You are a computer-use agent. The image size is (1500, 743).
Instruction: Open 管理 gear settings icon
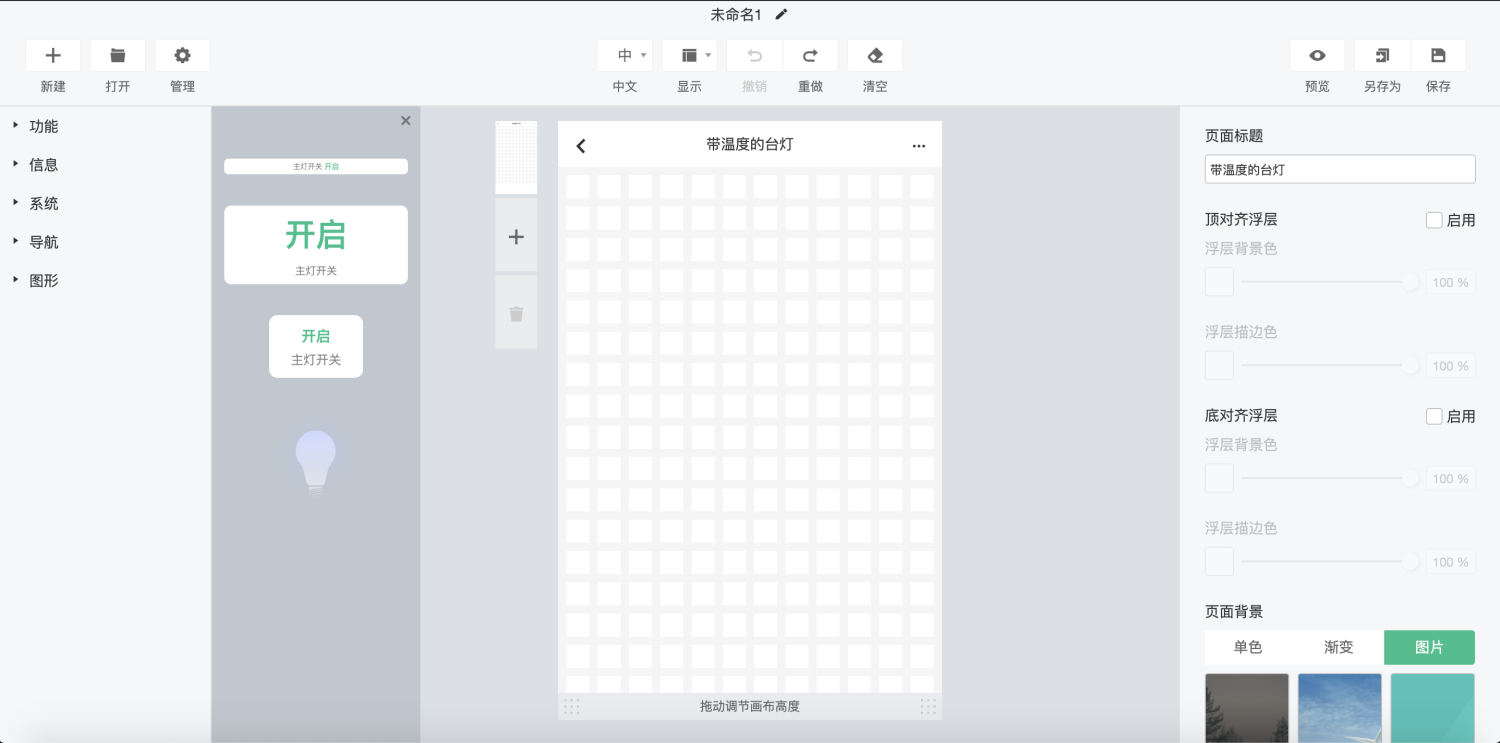pyautogui.click(x=182, y=55)
